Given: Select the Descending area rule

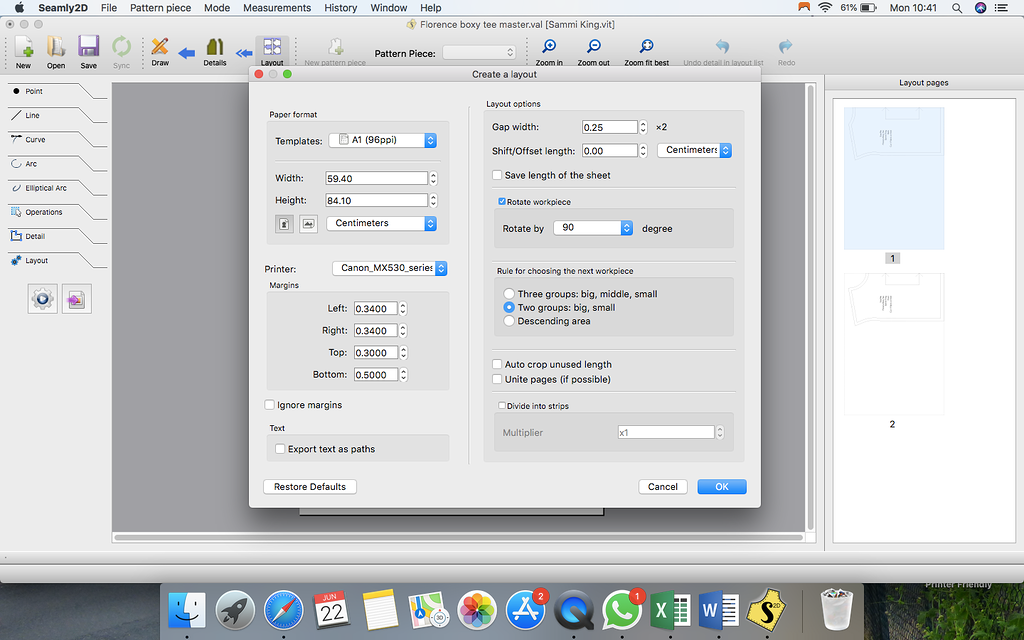Looking at the screenshot, I should click(x=509, y=320).
